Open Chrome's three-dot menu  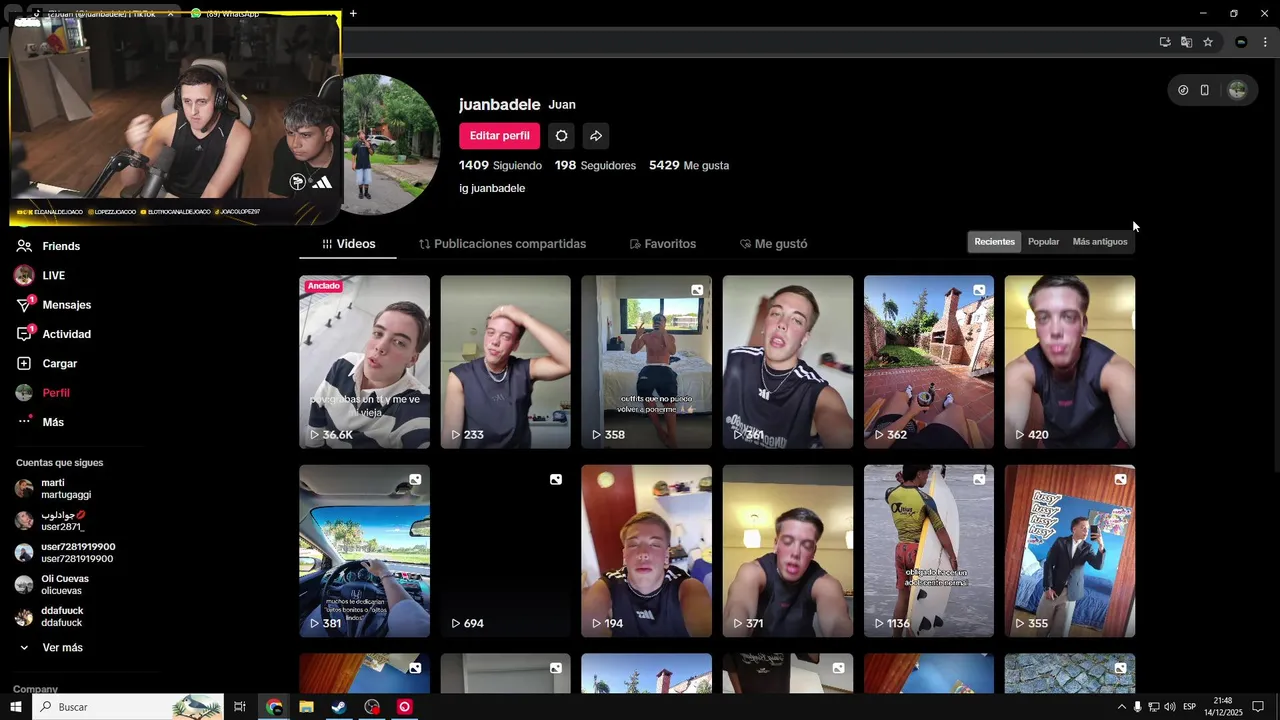click(1265, 42)
